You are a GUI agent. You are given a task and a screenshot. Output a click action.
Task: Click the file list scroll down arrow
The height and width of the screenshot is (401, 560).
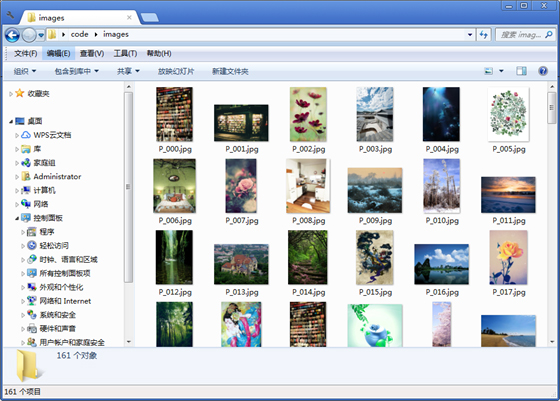tap(552, 342)
